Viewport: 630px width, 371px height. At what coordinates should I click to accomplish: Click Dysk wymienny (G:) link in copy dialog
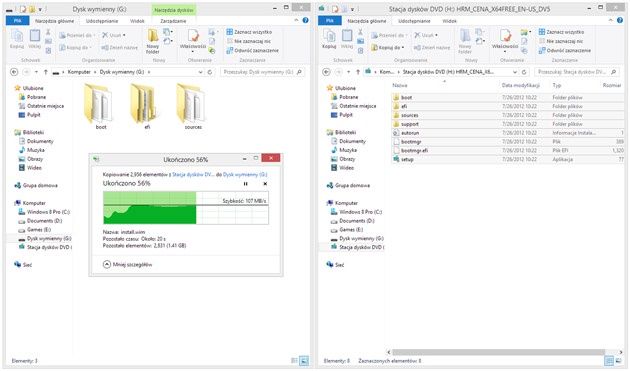tap(245, 174)
